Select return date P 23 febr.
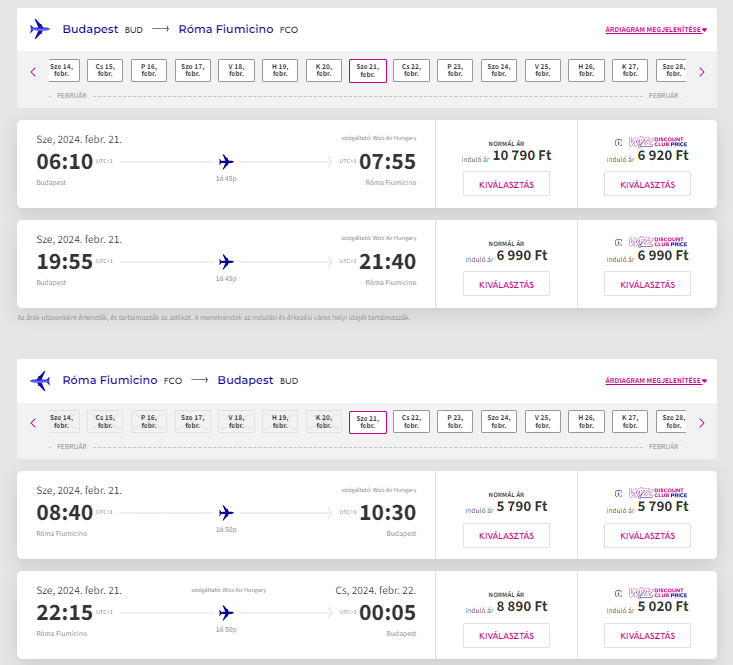 456,422
